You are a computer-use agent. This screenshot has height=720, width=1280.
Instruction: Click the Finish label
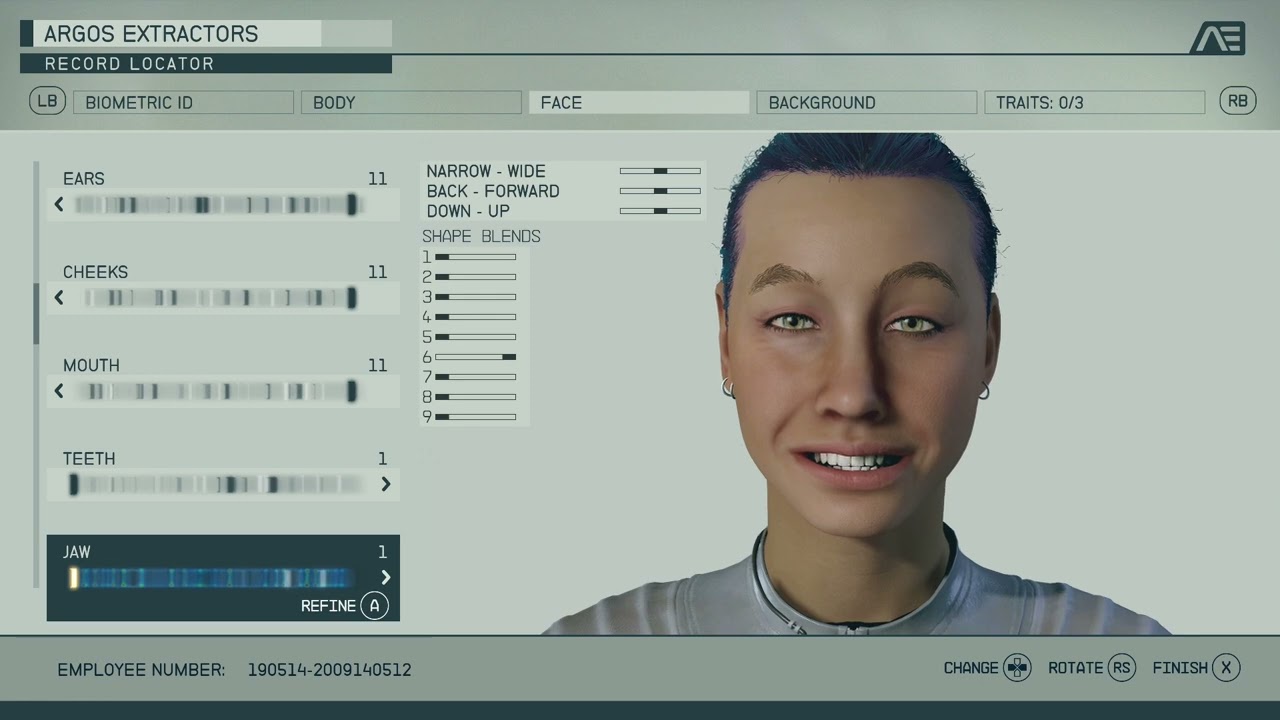(x=1180, y=668)
